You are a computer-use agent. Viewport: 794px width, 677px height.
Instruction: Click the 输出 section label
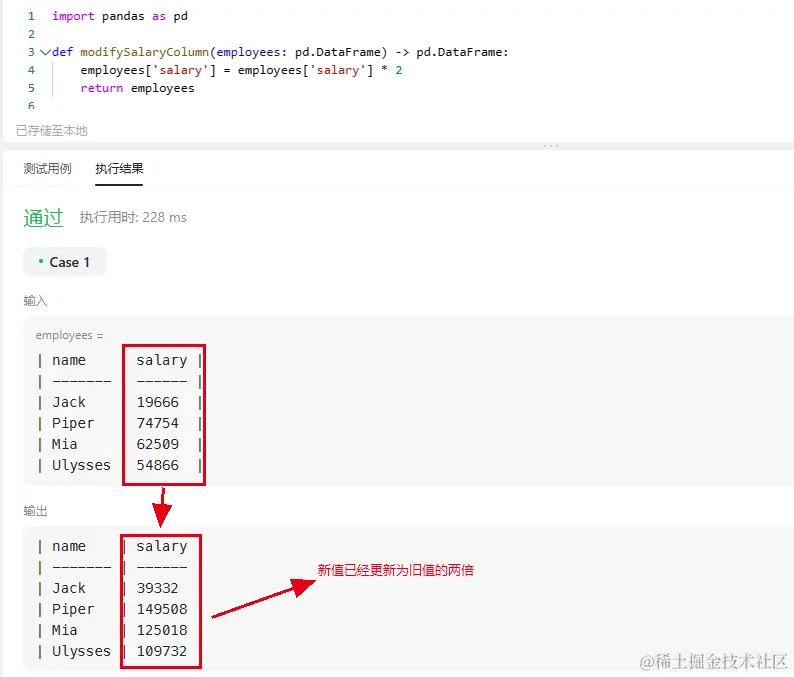pyautogui.click(x=35, y=511)
